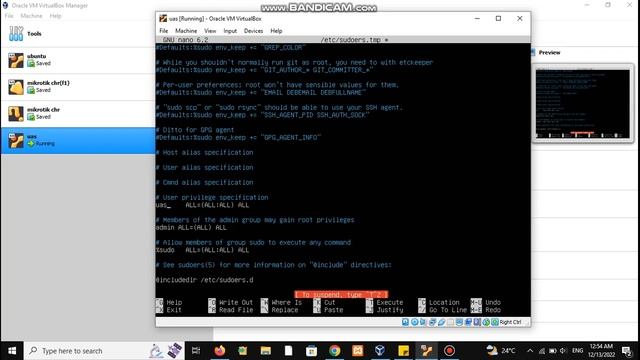Click the Bandicam record icon in taskbar

point(449,351)
